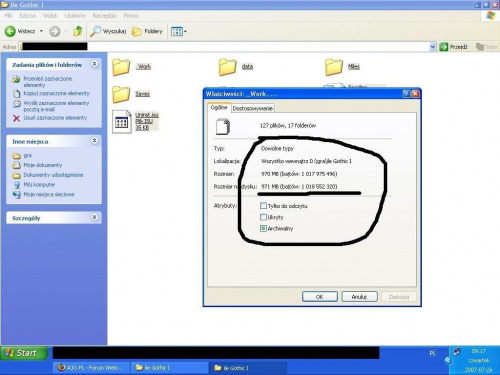Viewport: 500px width, 375px height.
Task: Click the folder-up arrow toolbar icon
Action: (x=78, y=31)
